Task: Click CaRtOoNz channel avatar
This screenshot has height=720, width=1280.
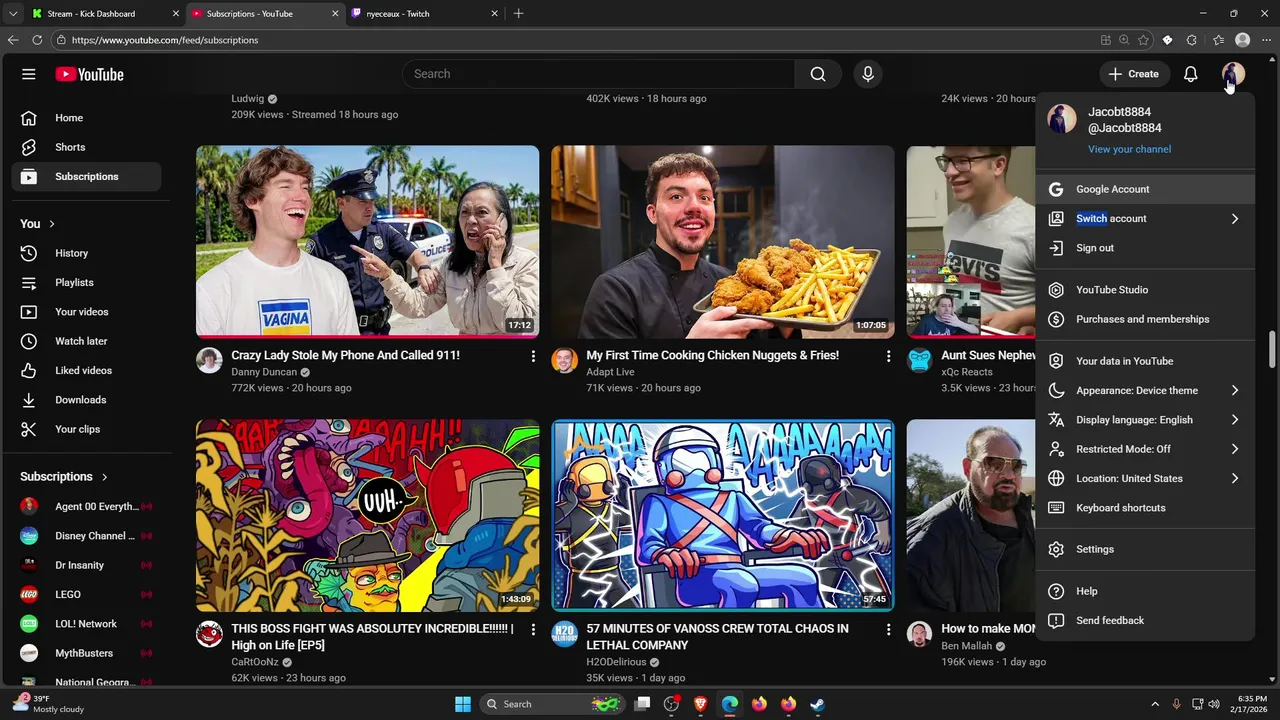Action: (x=209, y=634)
